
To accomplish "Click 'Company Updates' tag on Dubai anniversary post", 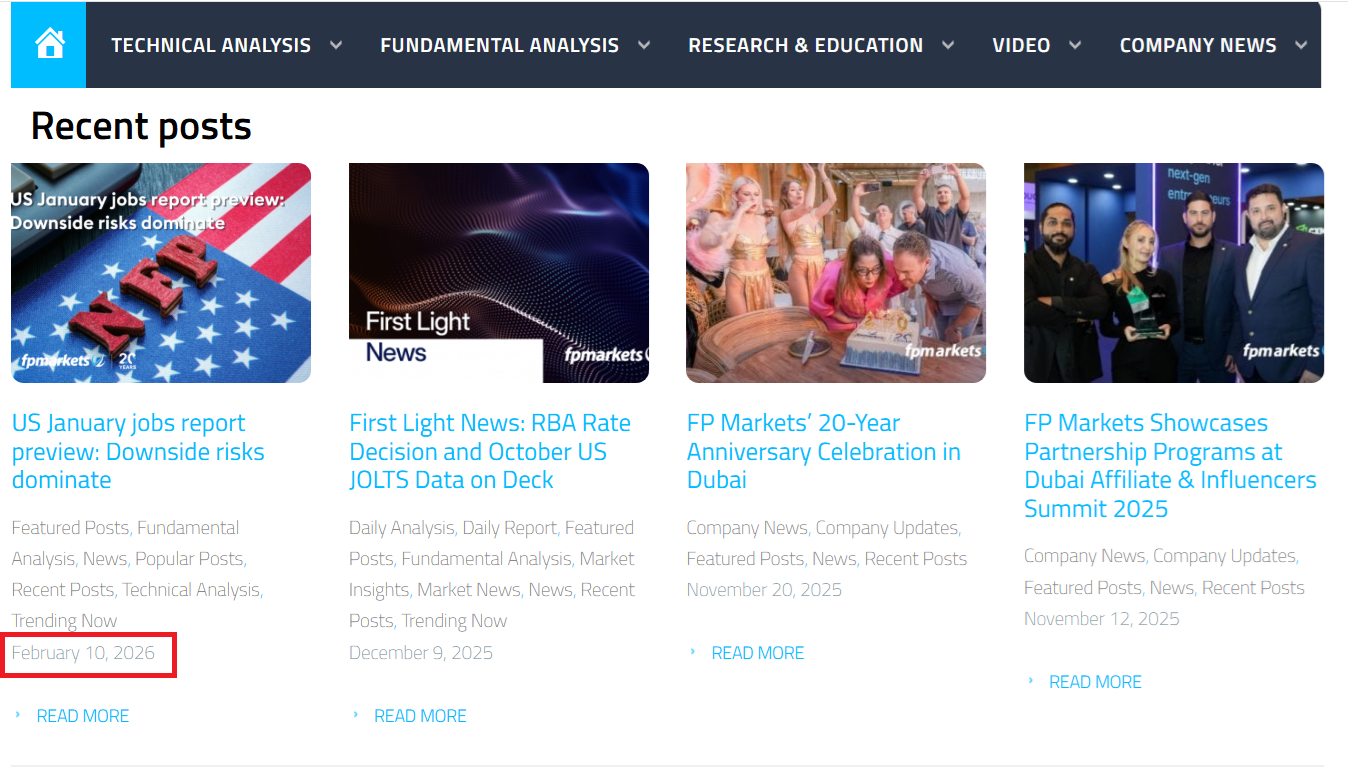I will pyautogui.click(x=886, y=528).
